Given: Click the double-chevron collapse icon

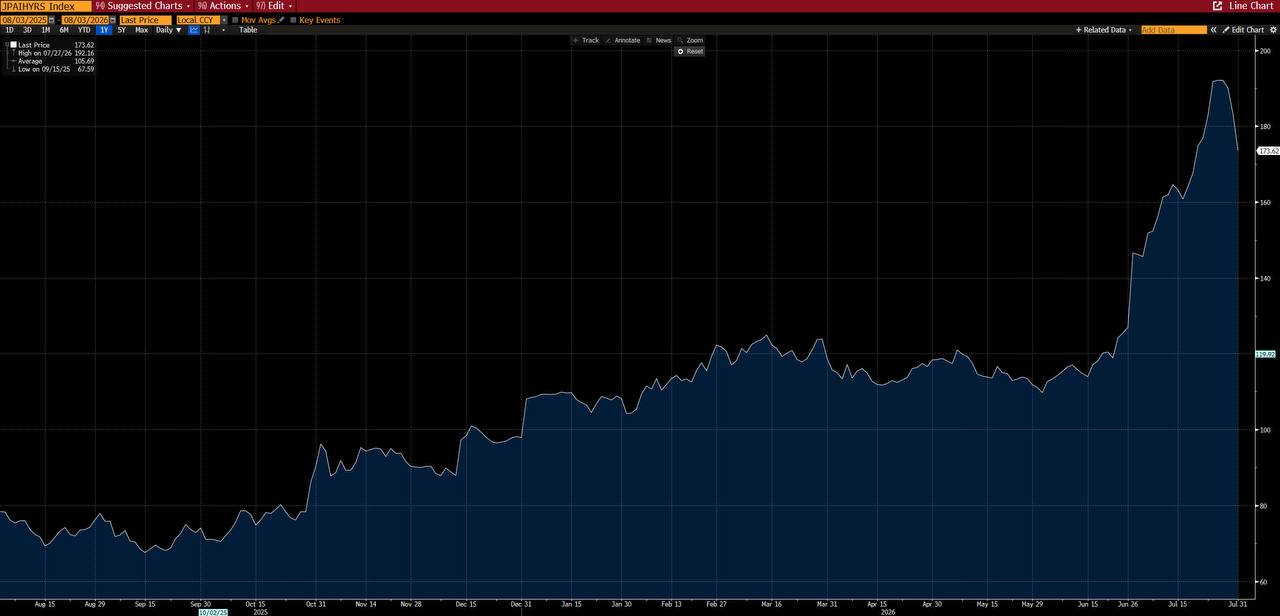Looking at the screenshot, I should tap(1213, 30).
